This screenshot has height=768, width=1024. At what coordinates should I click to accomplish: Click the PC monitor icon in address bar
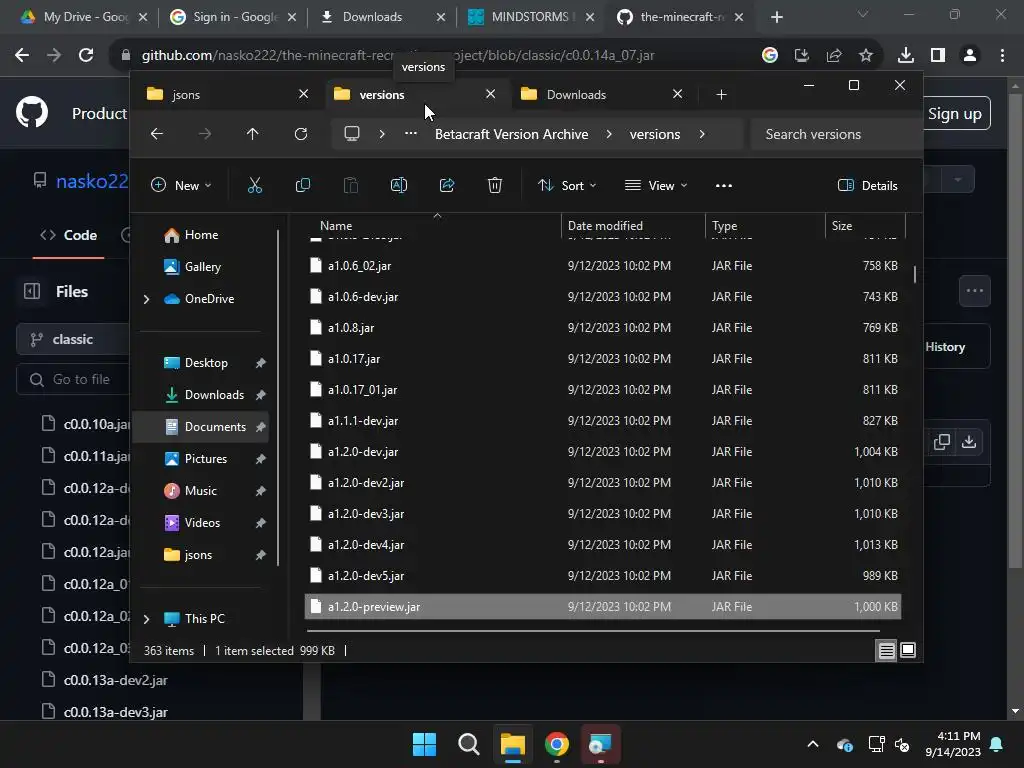(x=352, y=134)
